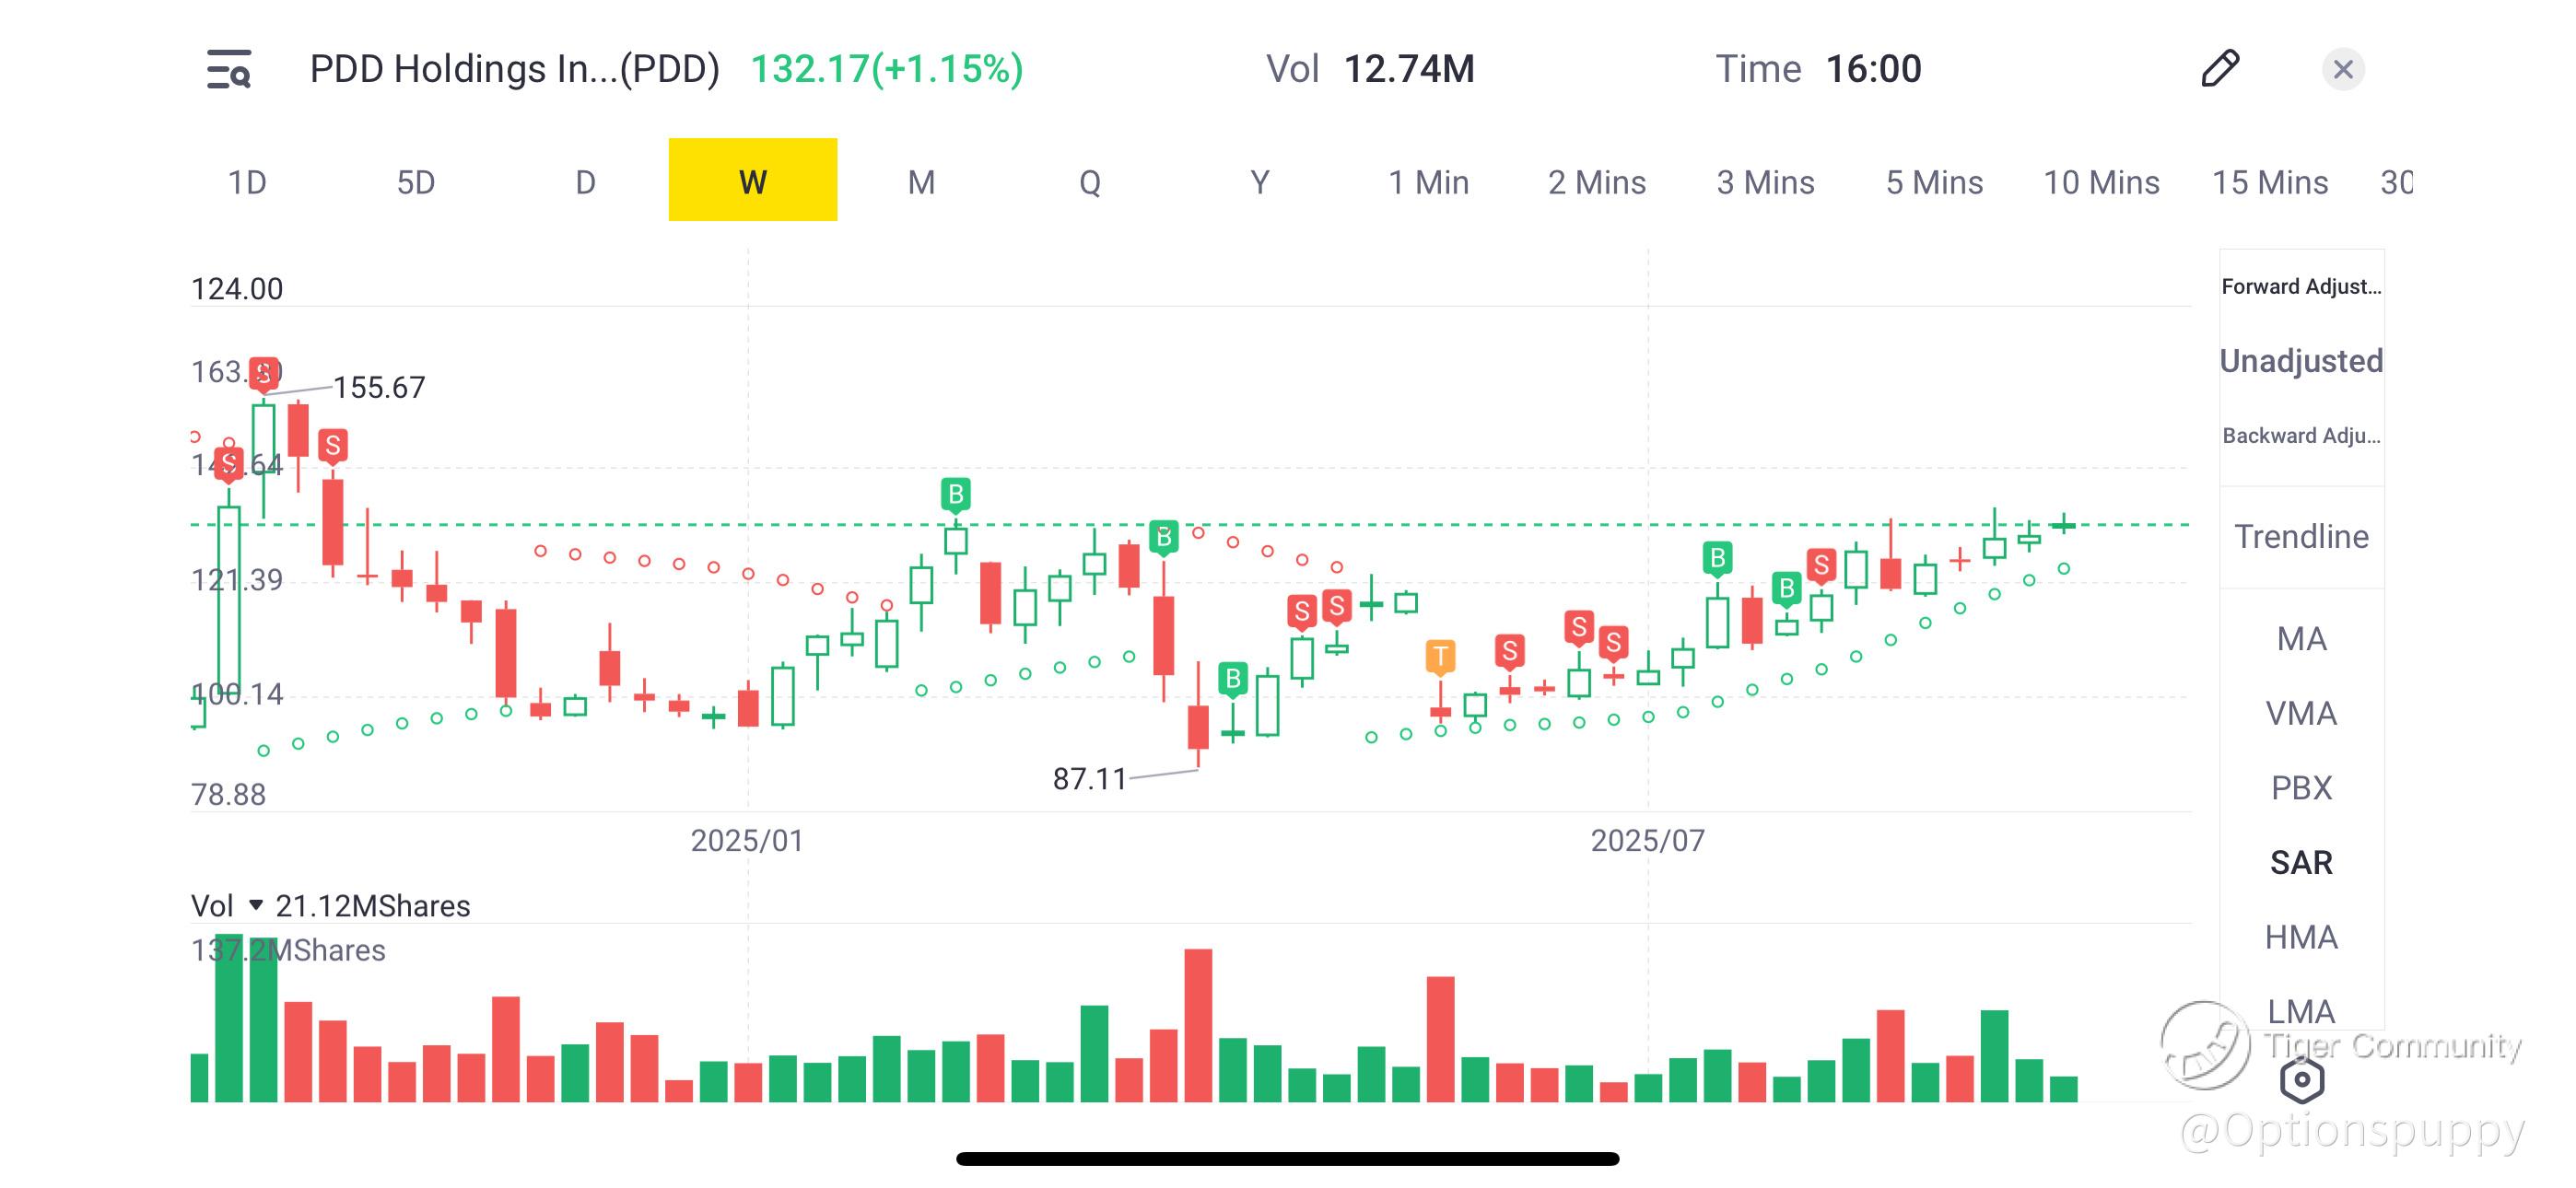This screenshot has width=2576, height=1188.
Task: Enable the Trendline tool
Action: 2301,537
